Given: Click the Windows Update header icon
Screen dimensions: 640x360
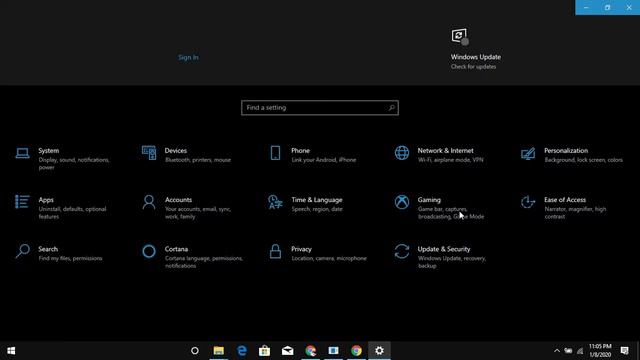Looking at the screenshot, I should tap(460, 37).
